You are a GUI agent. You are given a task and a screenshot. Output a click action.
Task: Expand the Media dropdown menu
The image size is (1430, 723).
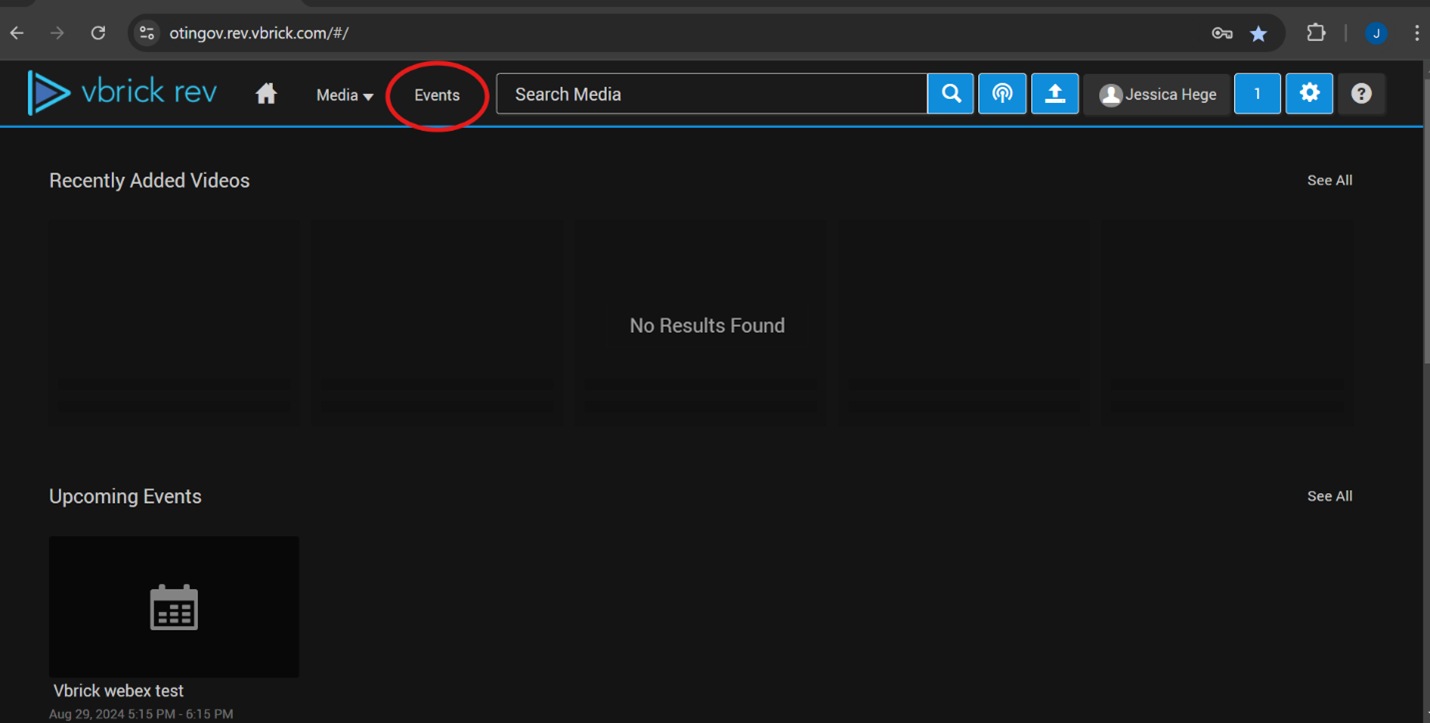click(344, 95)
